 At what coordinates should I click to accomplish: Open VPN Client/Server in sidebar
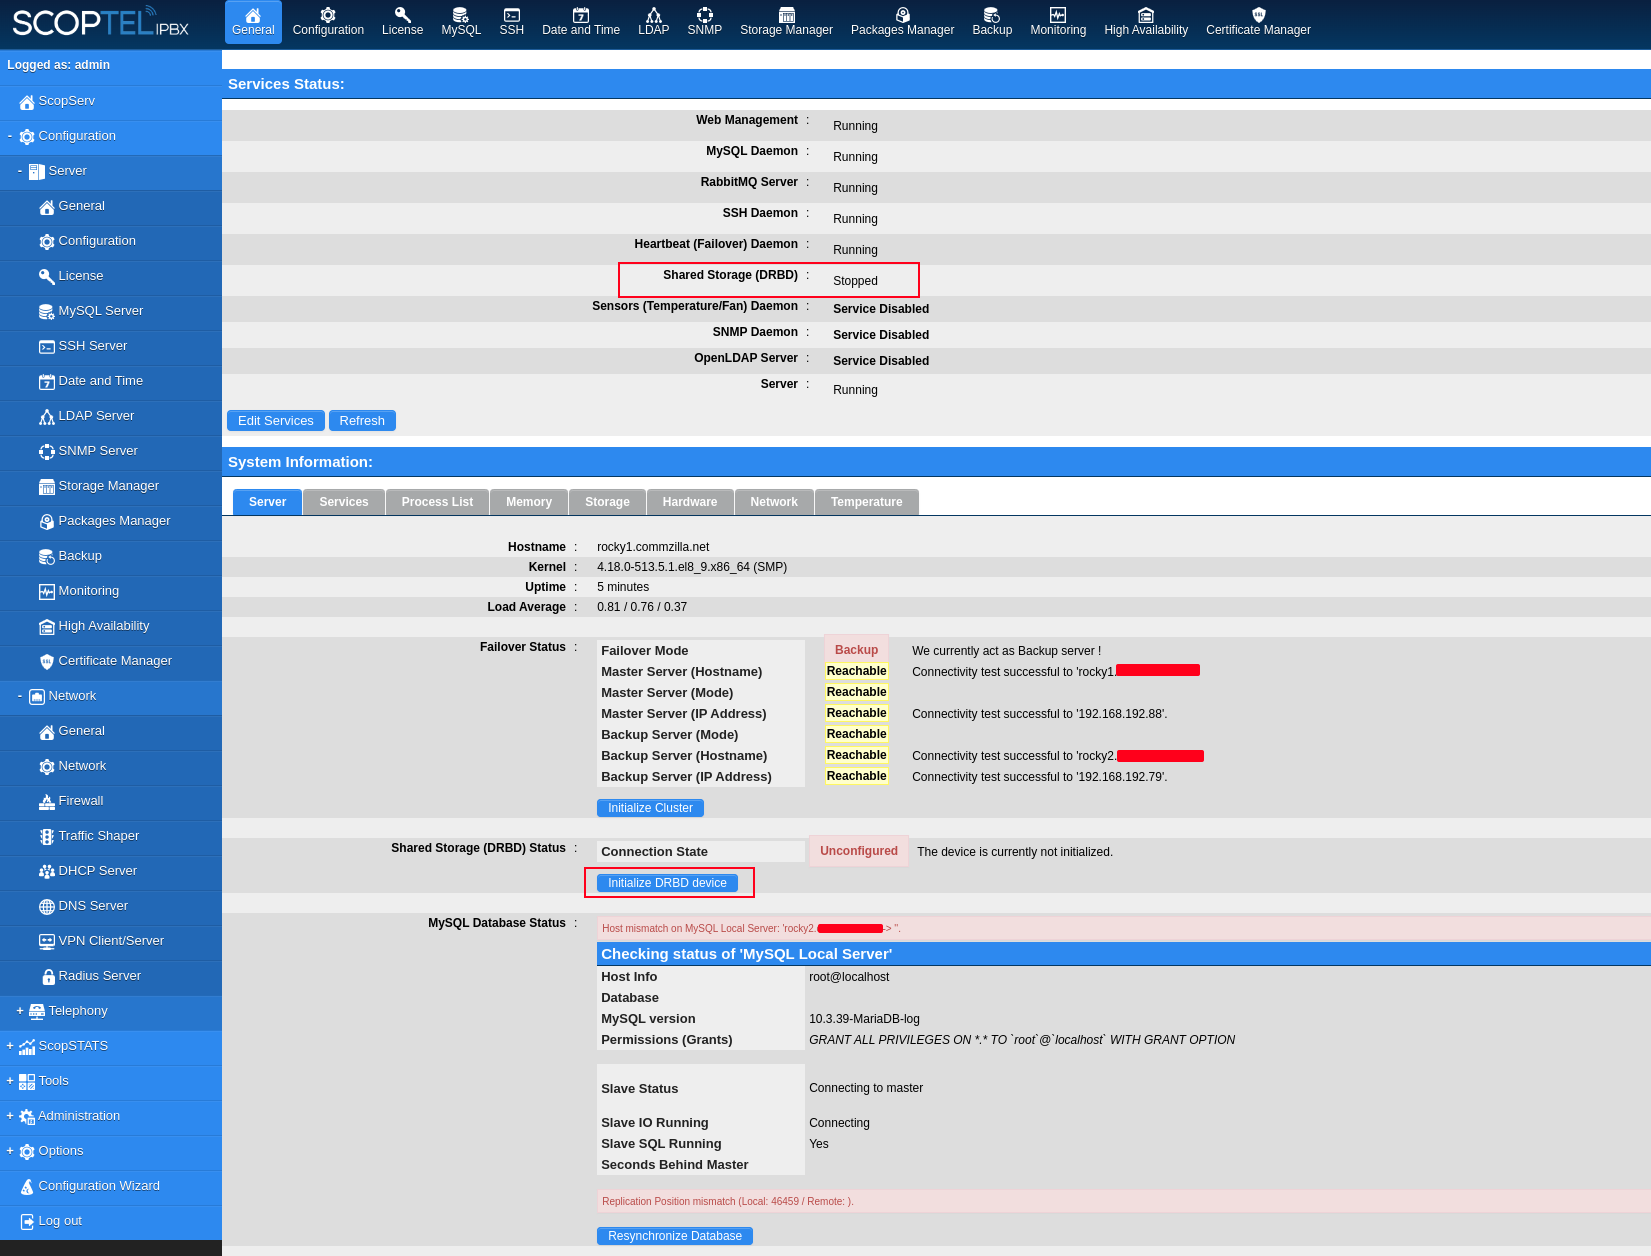110,941
